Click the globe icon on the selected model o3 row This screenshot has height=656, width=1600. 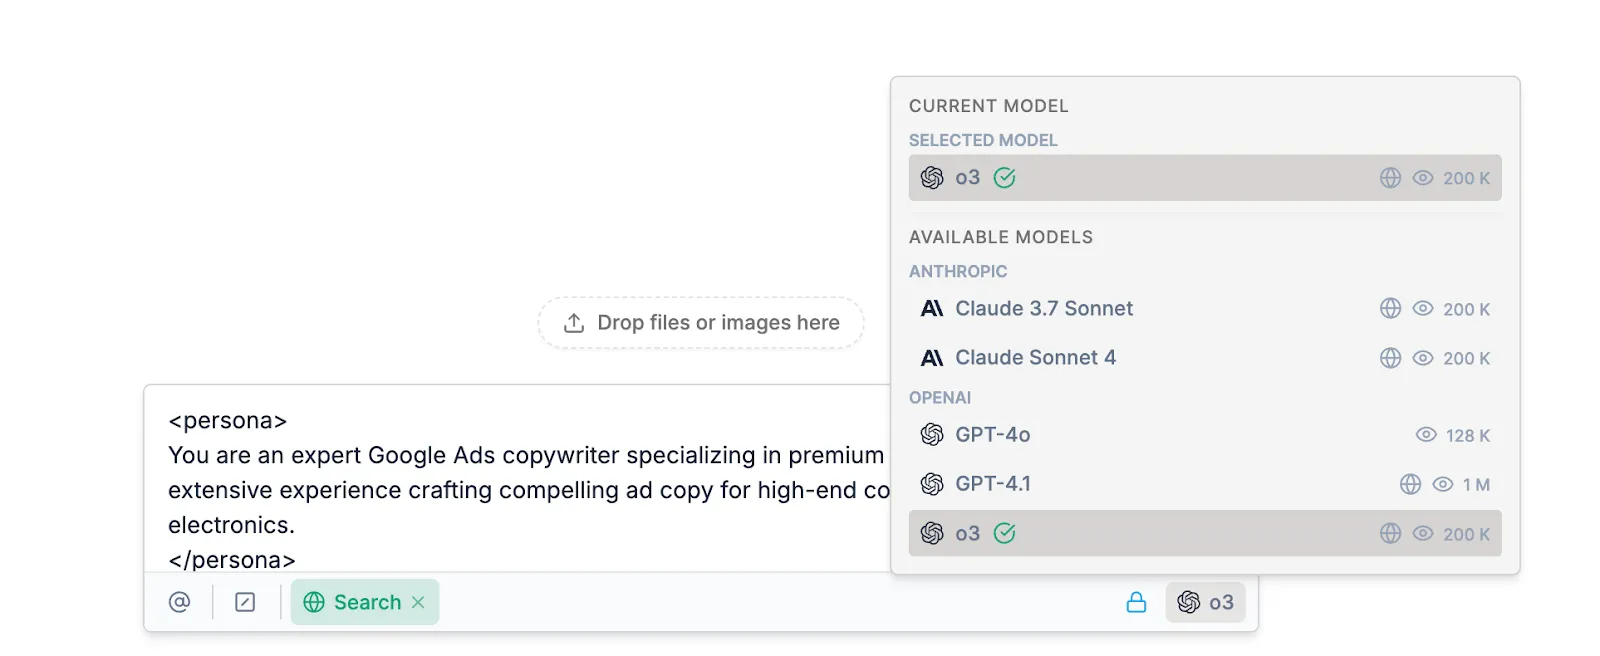point(1390,178)
